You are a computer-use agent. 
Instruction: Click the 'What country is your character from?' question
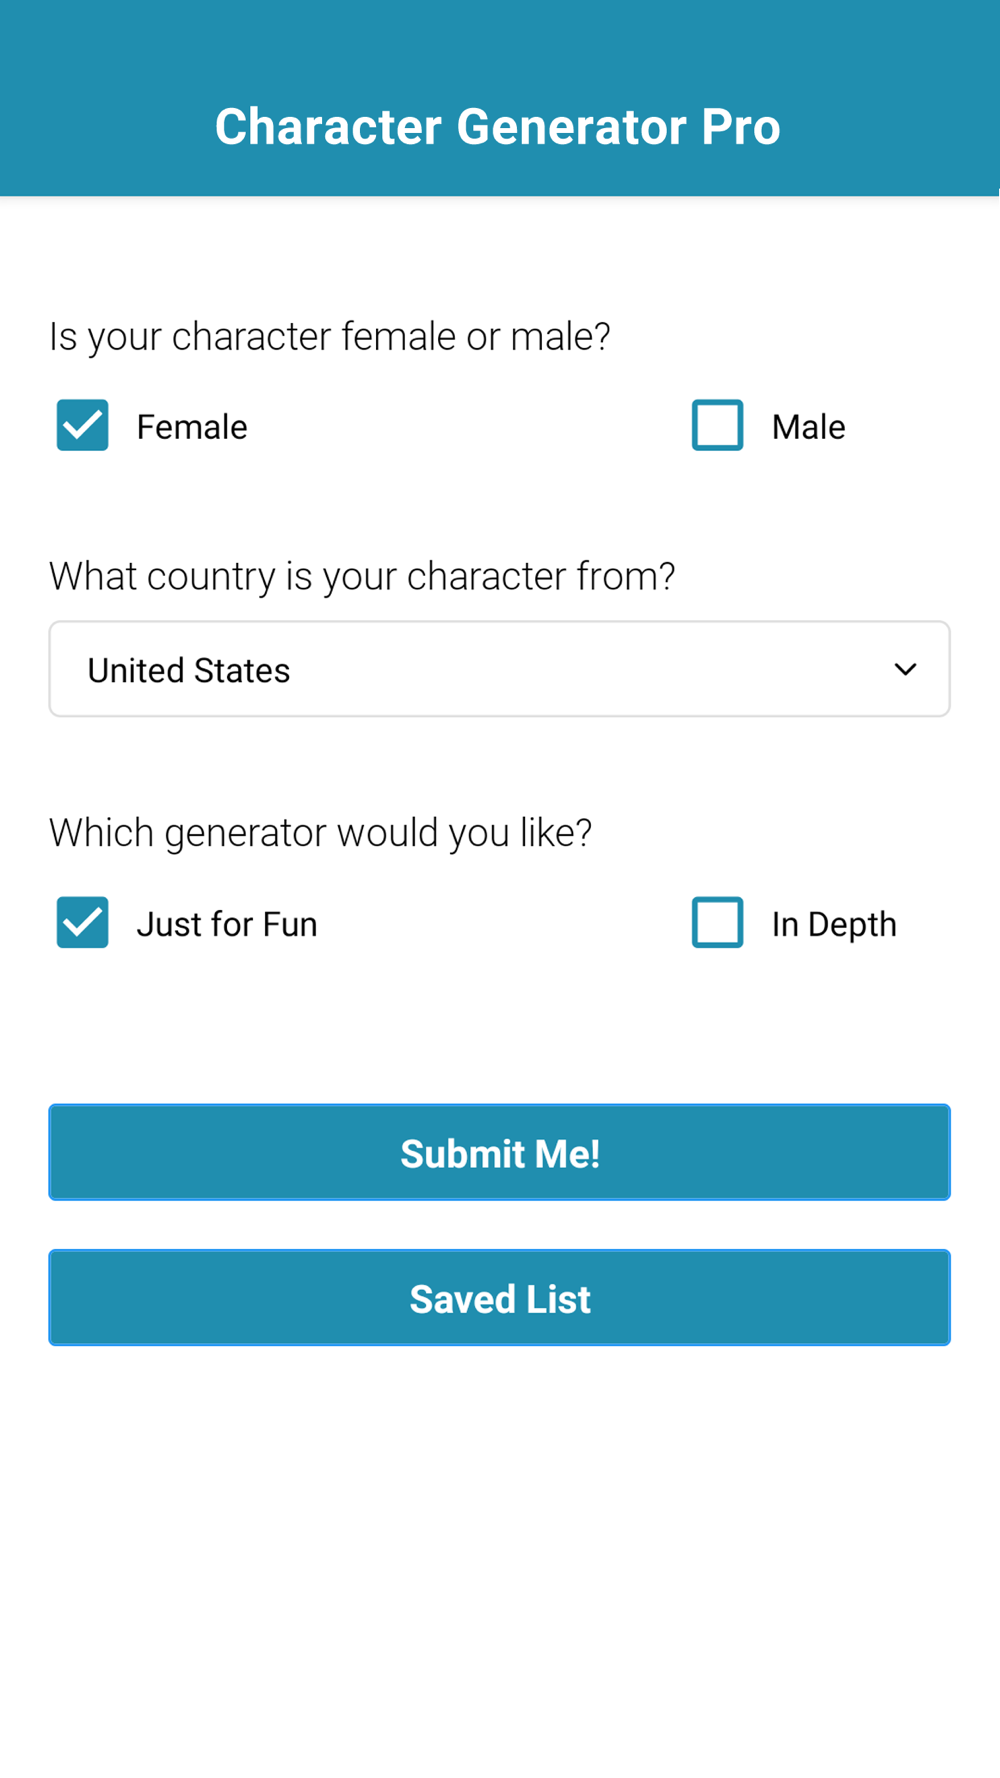click(x=362, y=577)
